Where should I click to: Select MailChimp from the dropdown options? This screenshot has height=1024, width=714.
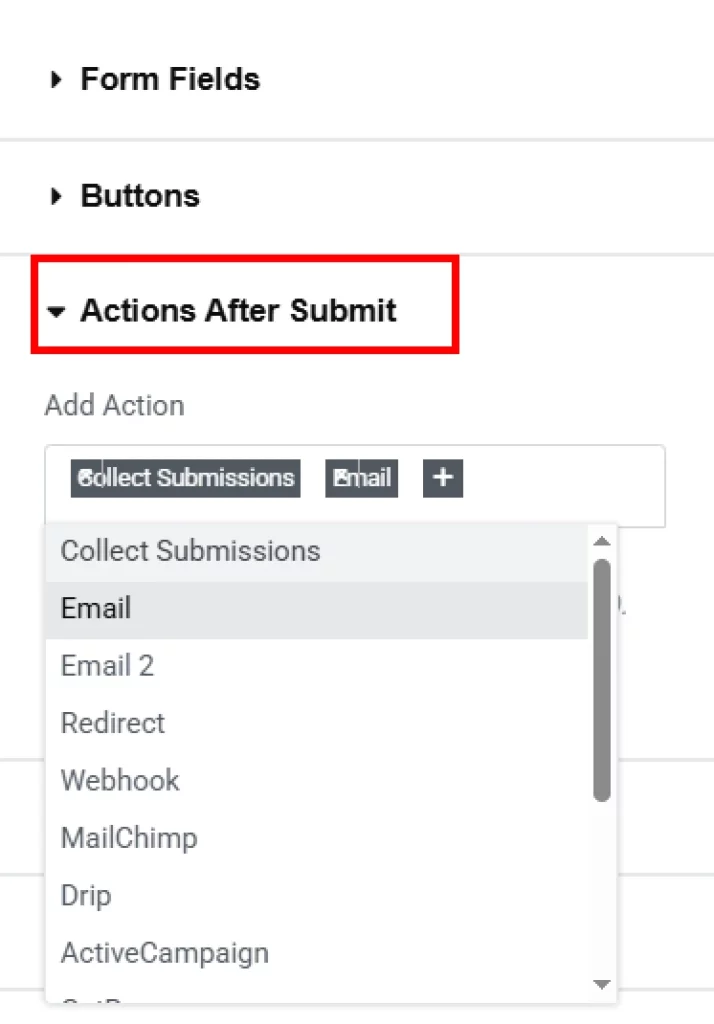click(x=128, y=838)
